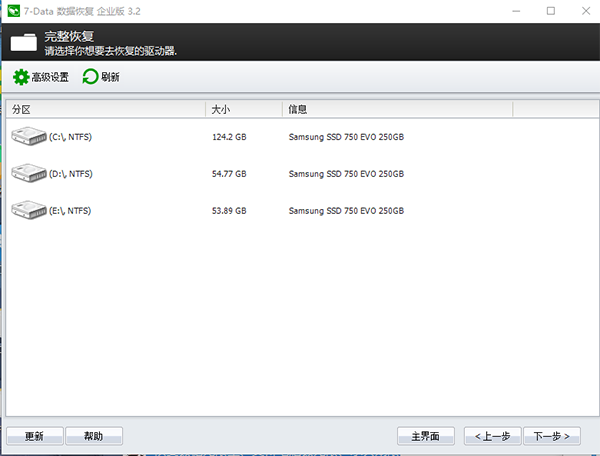Maximize the 7-Data window
The image size is (600, 456).
point(551,11)
